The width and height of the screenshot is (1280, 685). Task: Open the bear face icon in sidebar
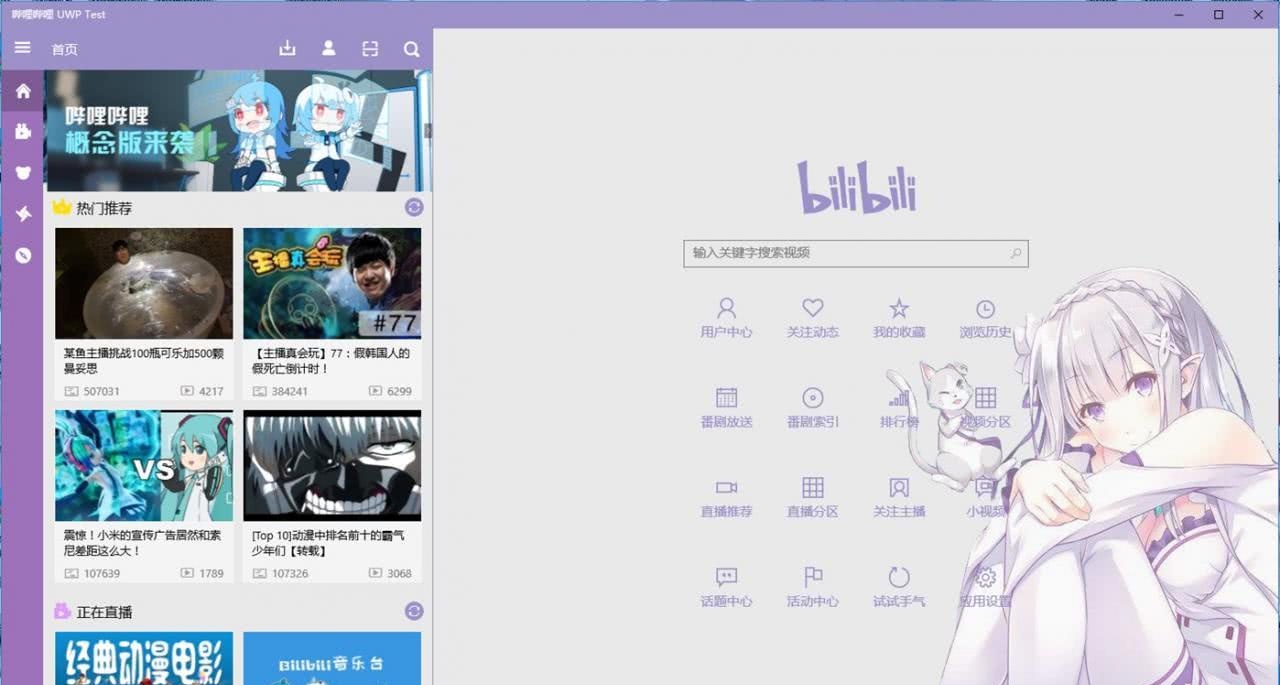coord(22,173)
